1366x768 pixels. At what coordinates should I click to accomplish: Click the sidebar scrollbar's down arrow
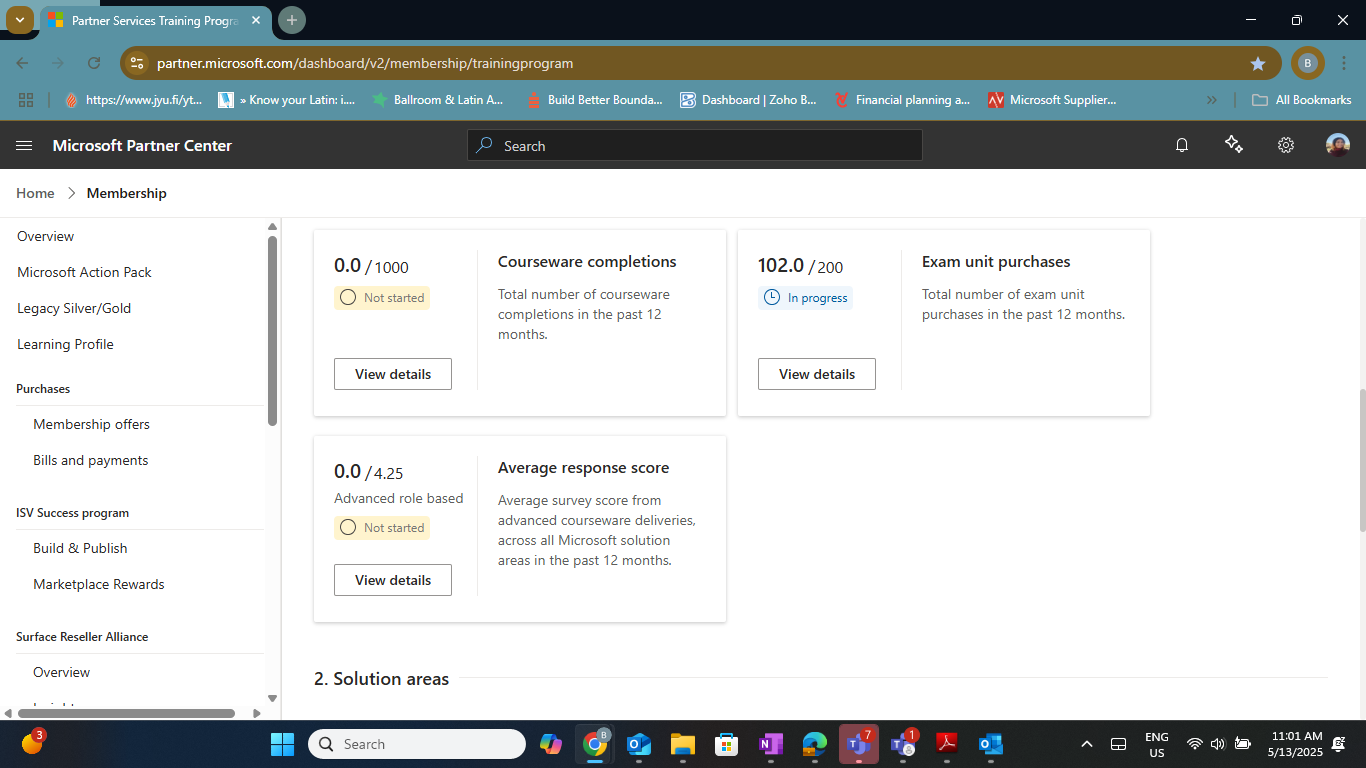tap(272, 699)
